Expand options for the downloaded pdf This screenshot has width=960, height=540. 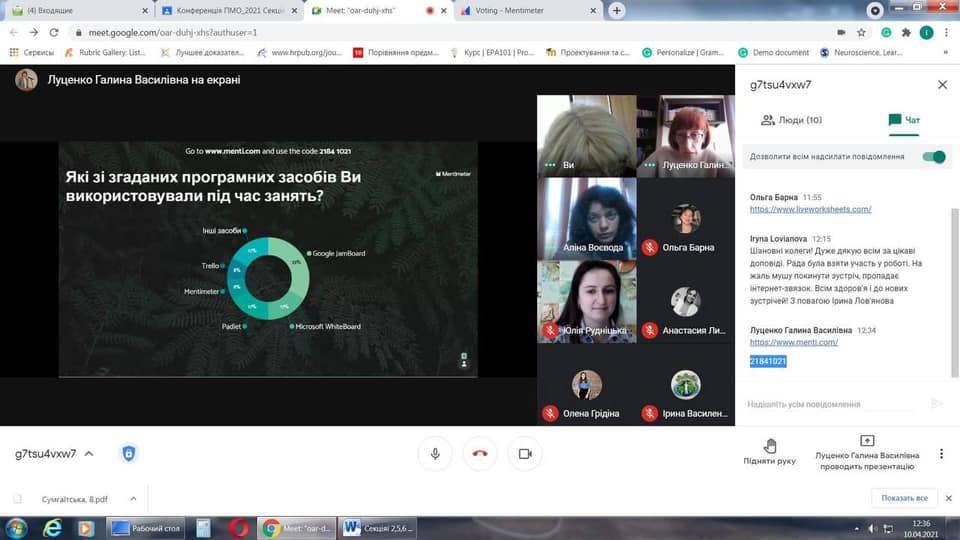(x=133, y=499)
